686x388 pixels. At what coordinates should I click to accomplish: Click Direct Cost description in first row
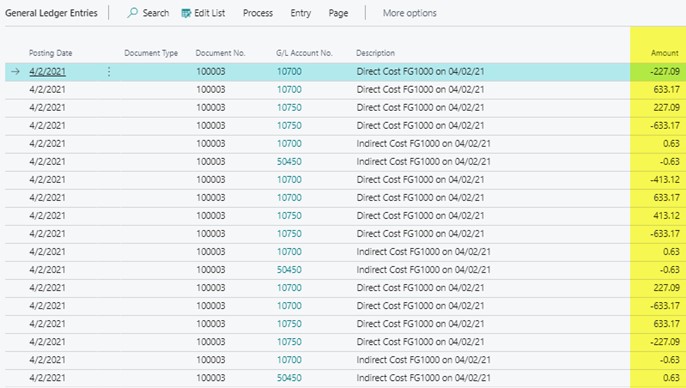click(x=420, y=71)
